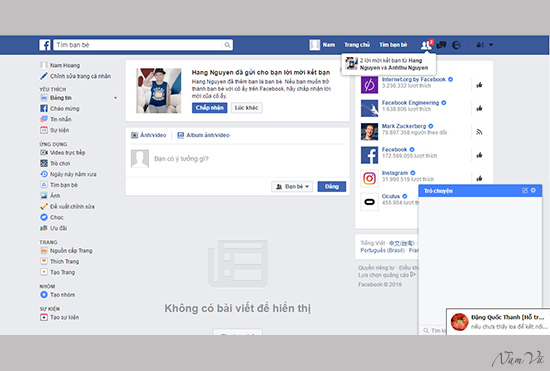Open Ảnh in sidebar
550x371 pixels.
coord(50,196)
